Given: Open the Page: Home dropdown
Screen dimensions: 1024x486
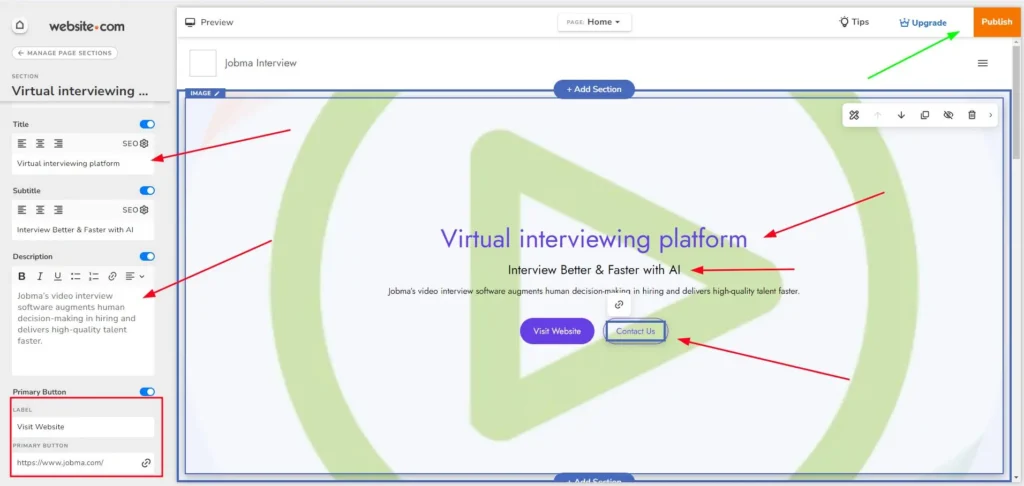Looking at the screenshot, I should pos(594,22).
